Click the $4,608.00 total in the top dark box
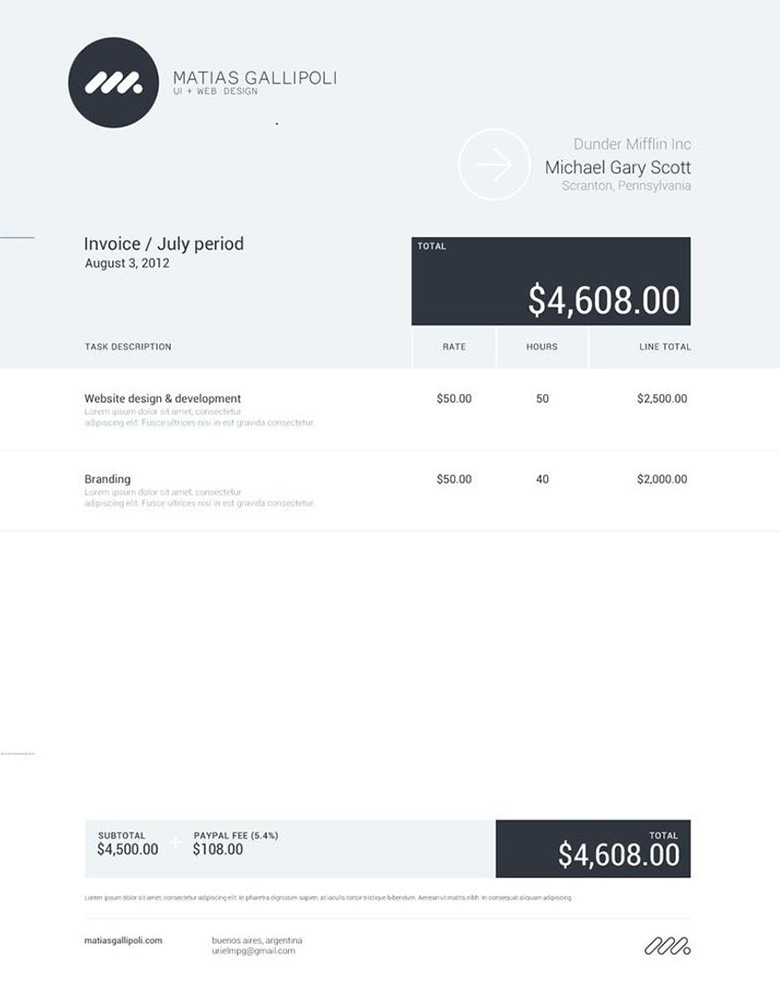Viewport: 780px width, 1000px height. pyautogui.click(x=603, y=300)
